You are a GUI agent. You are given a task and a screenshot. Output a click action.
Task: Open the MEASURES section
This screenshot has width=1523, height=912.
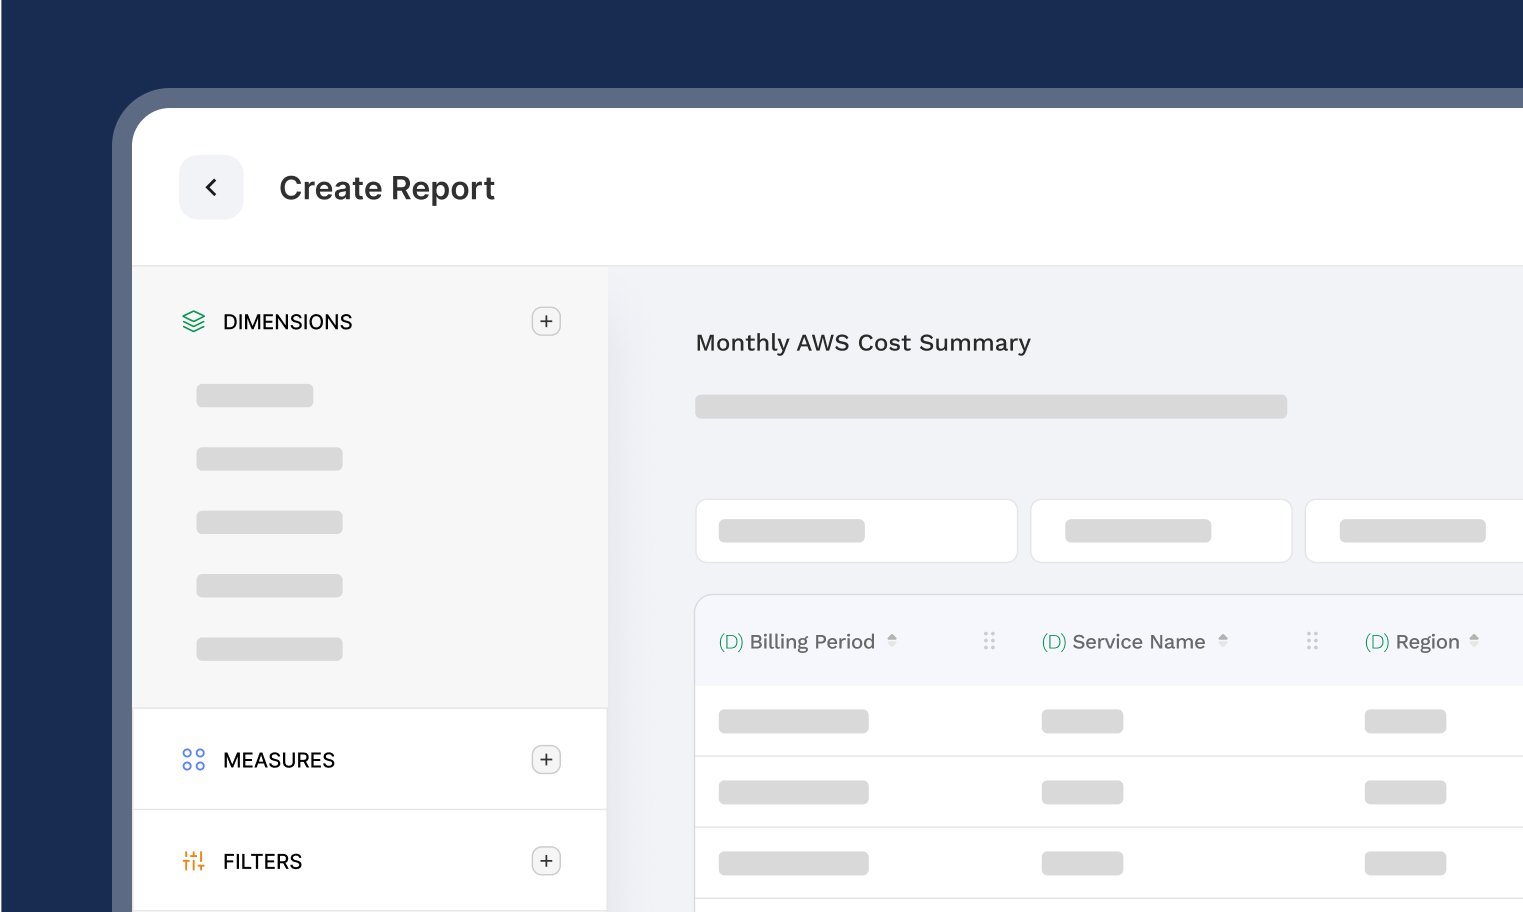[x=279, y=760]
